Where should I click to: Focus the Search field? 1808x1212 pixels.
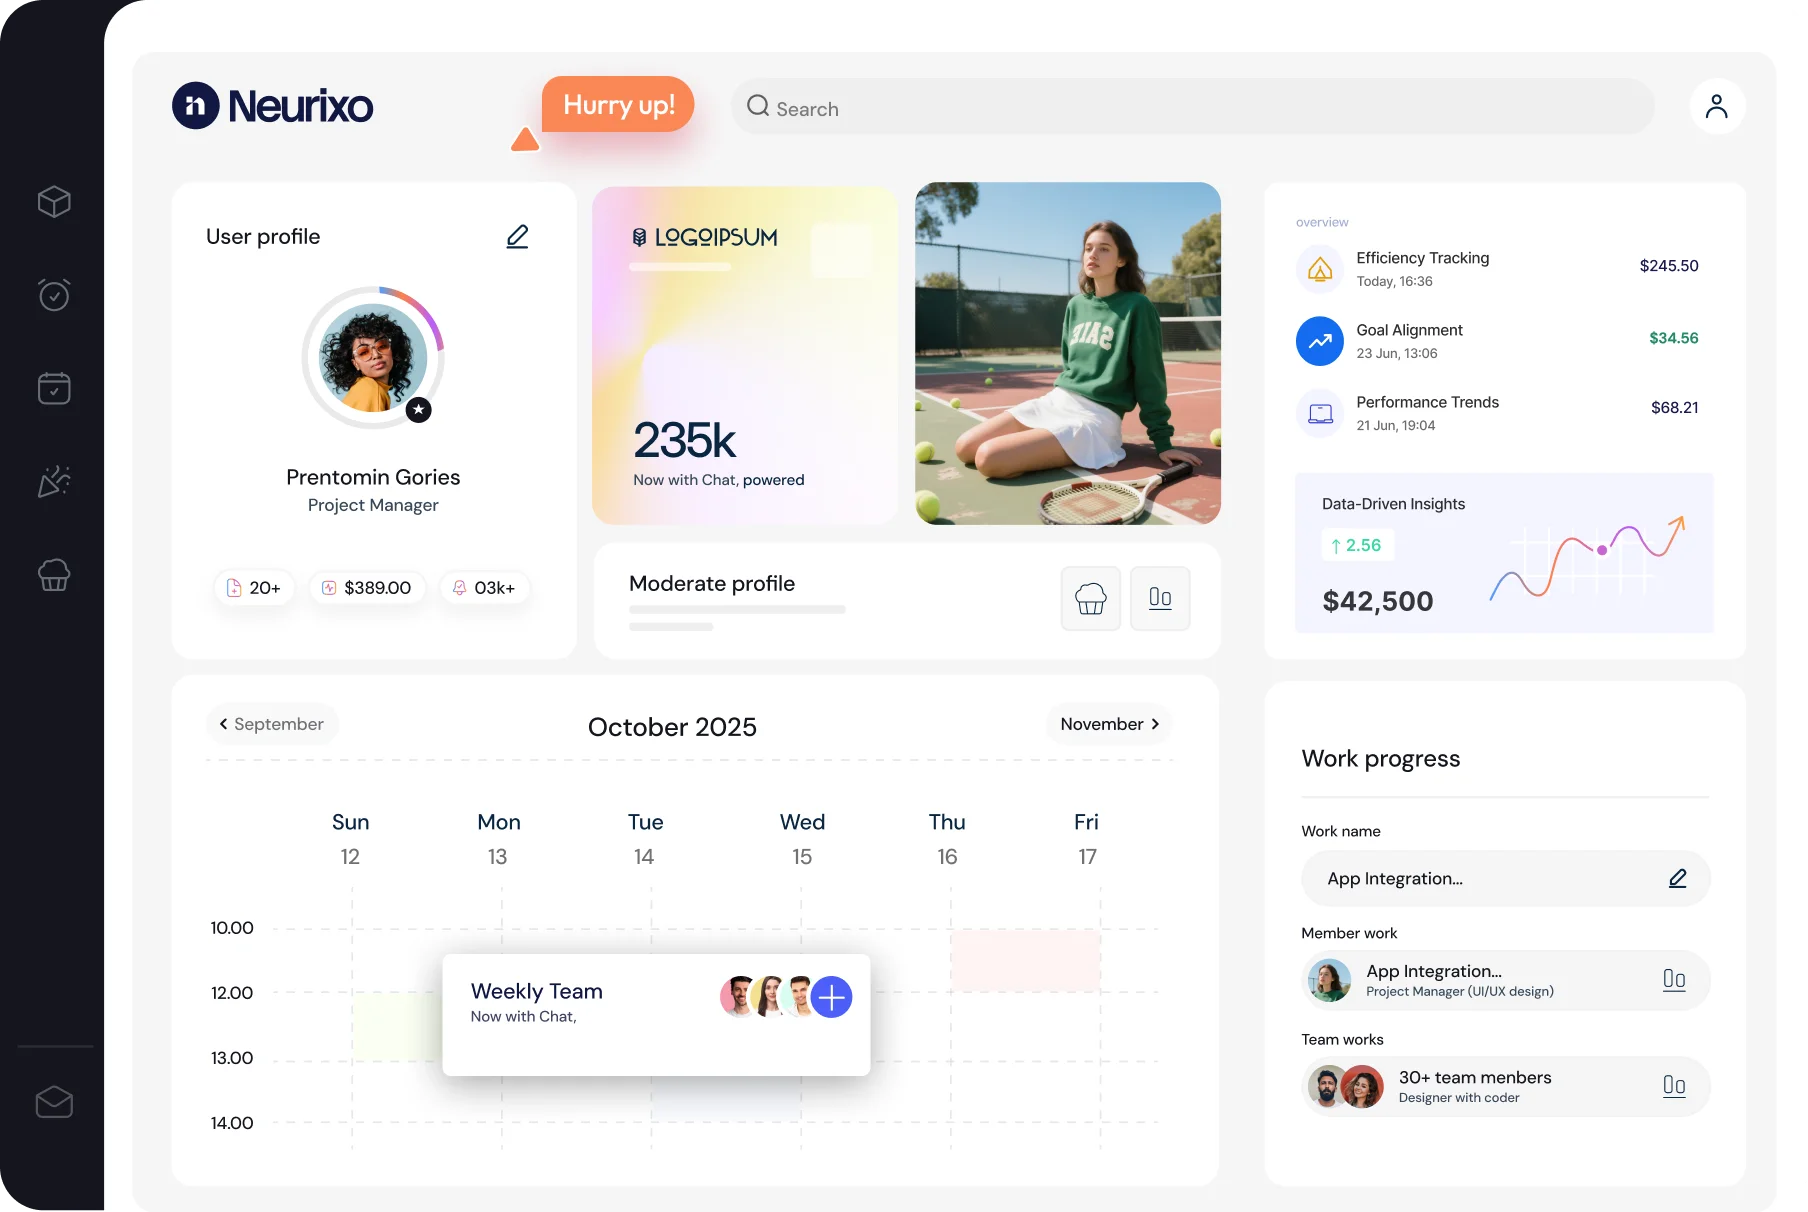1192,107
